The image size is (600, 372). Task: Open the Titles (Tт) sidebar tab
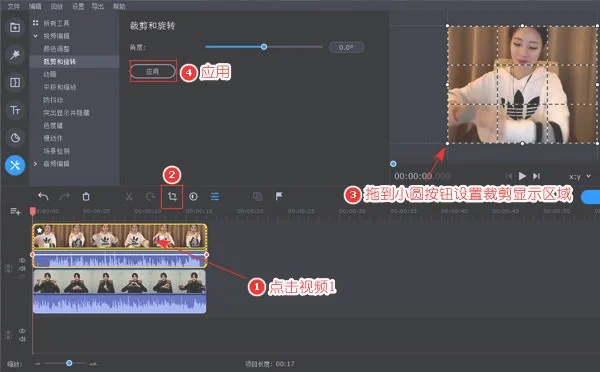[x=15, y=110]
